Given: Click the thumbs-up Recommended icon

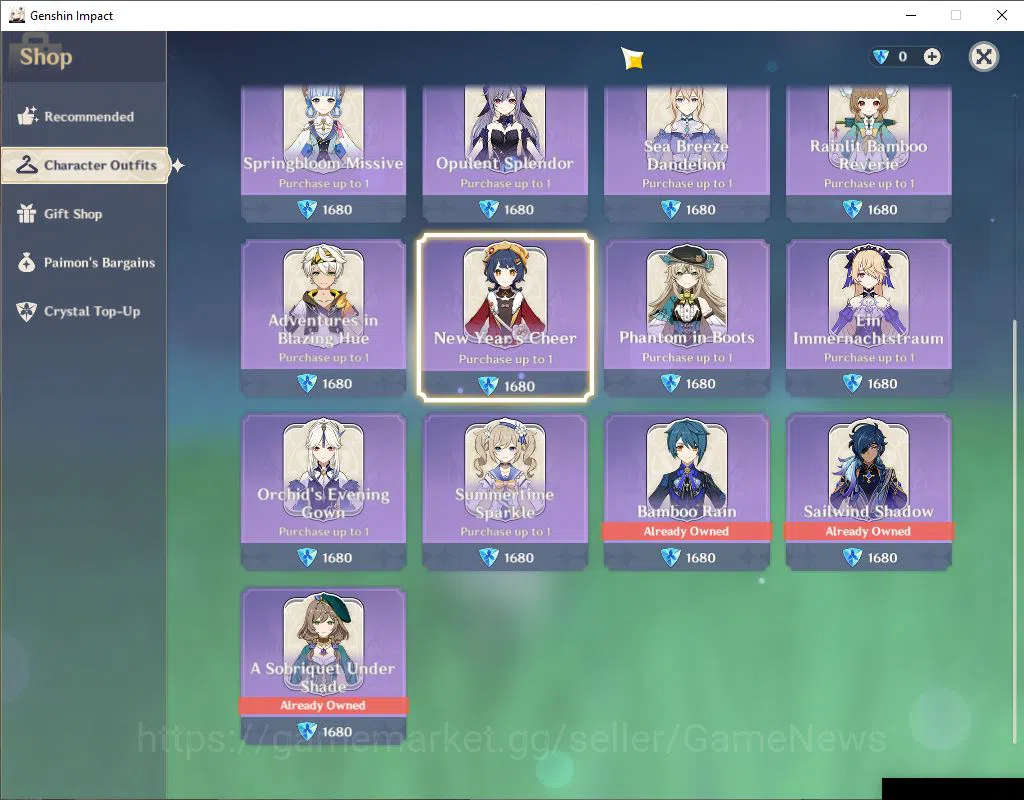Looking at the screenshot, I should (x=27, y=116).
